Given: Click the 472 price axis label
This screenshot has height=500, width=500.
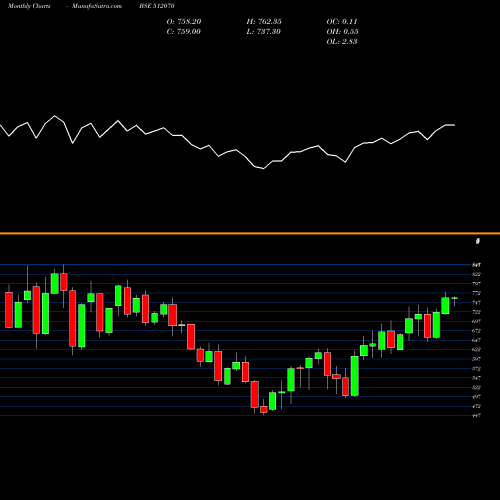Looking at the screenshot, I should (476, 406).
